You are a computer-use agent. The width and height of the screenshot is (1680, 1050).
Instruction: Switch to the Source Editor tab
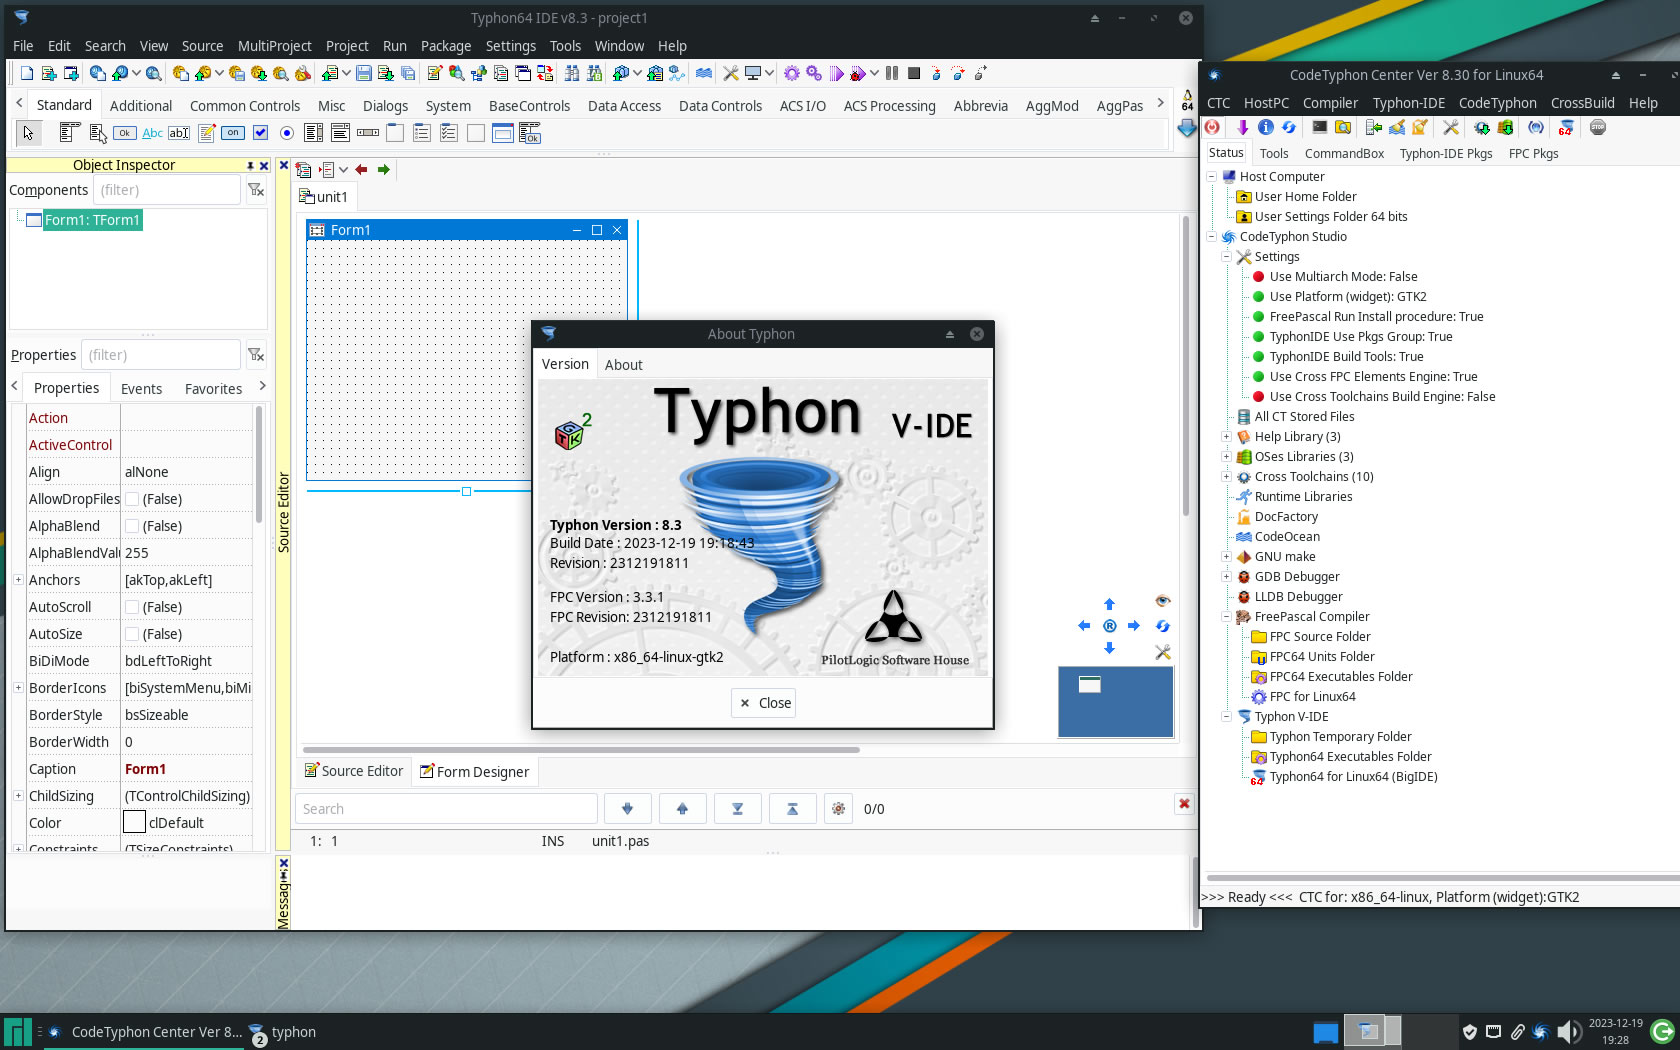click(x=354, y=771)
